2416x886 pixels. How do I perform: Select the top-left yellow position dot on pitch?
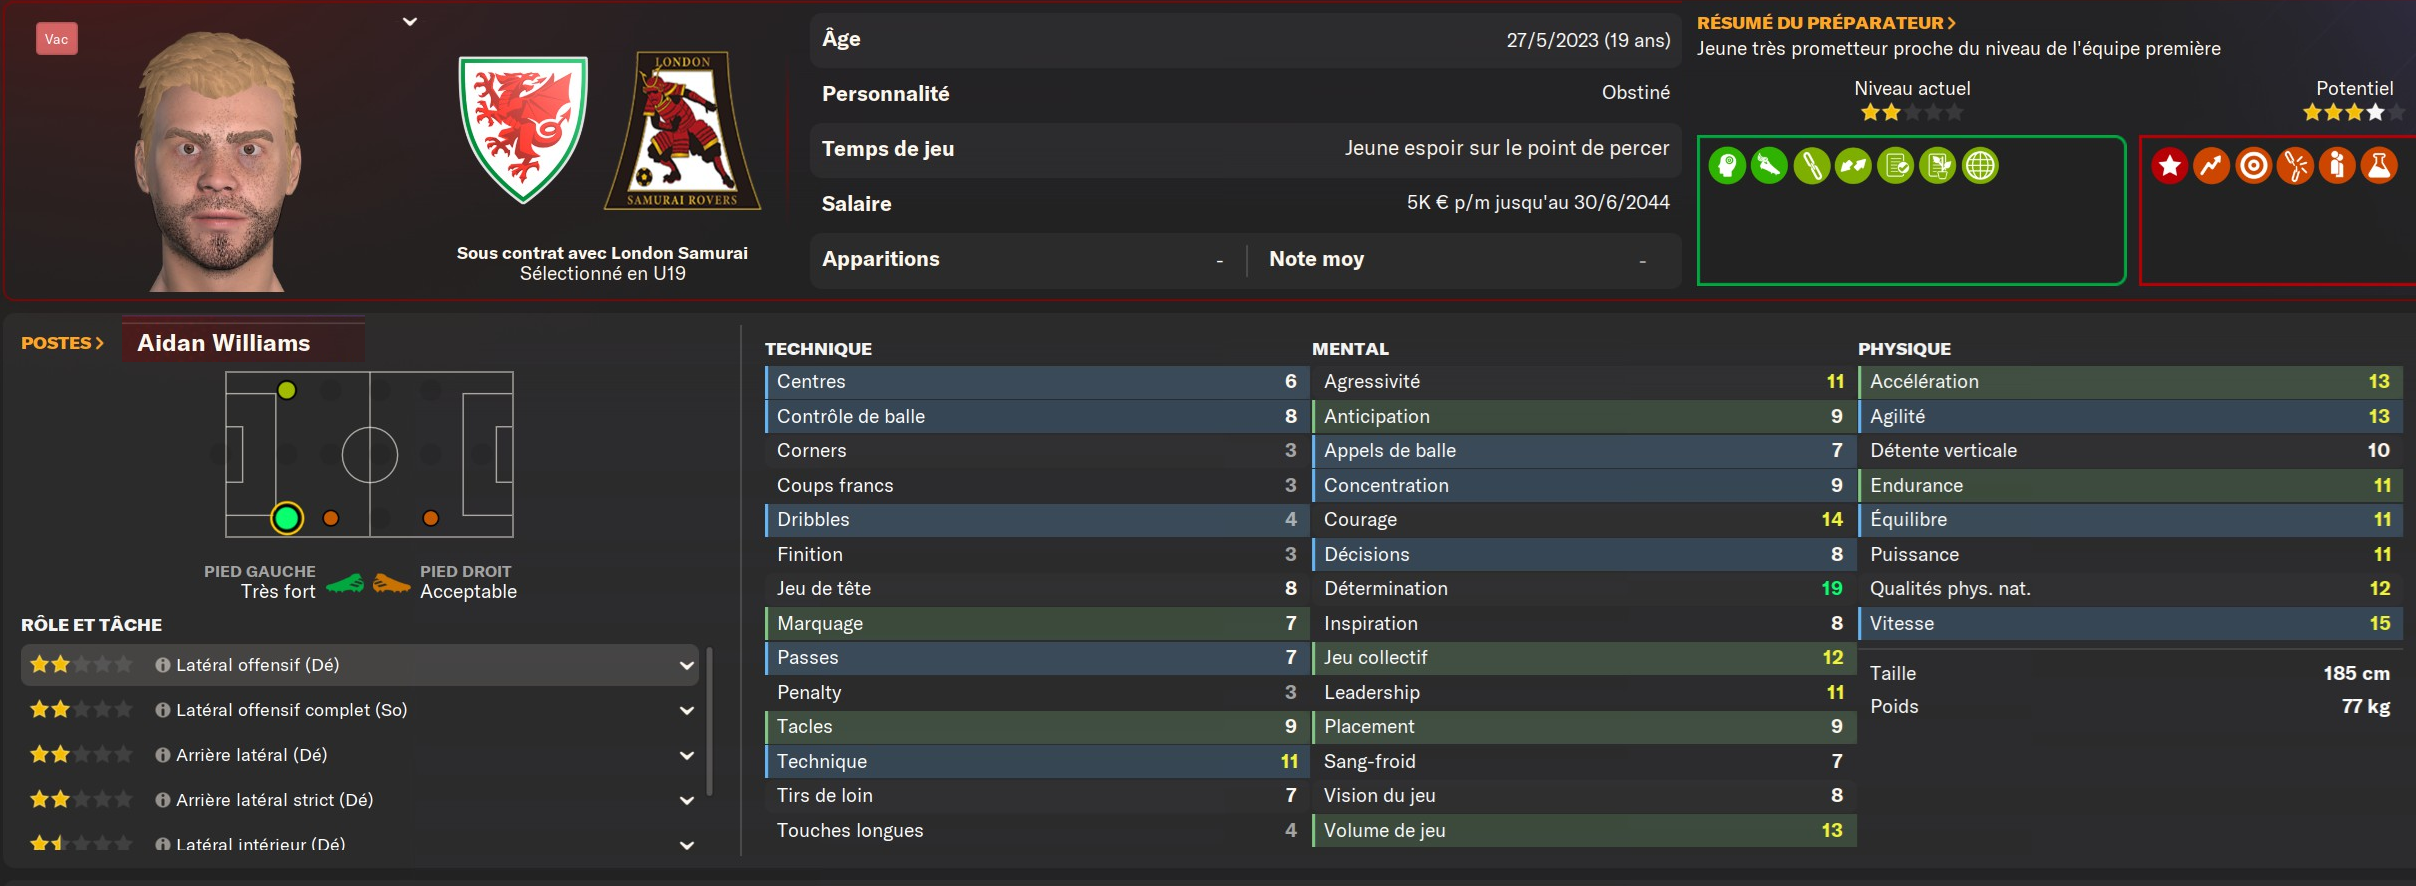[x=287, y=391]
